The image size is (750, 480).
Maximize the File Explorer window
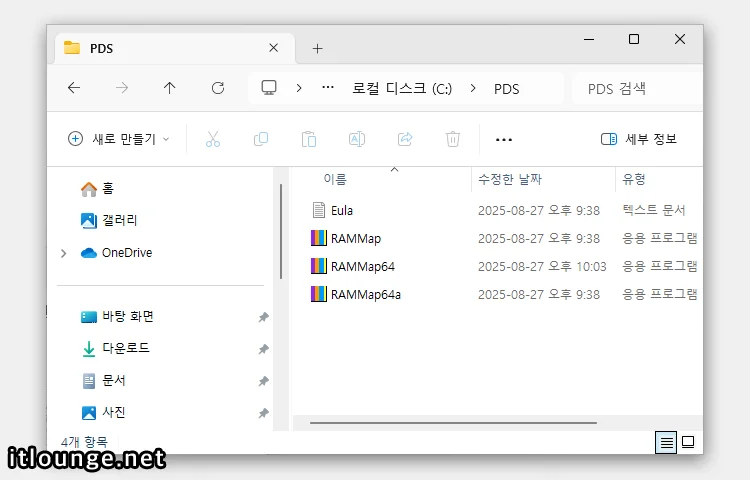point(634,39)
